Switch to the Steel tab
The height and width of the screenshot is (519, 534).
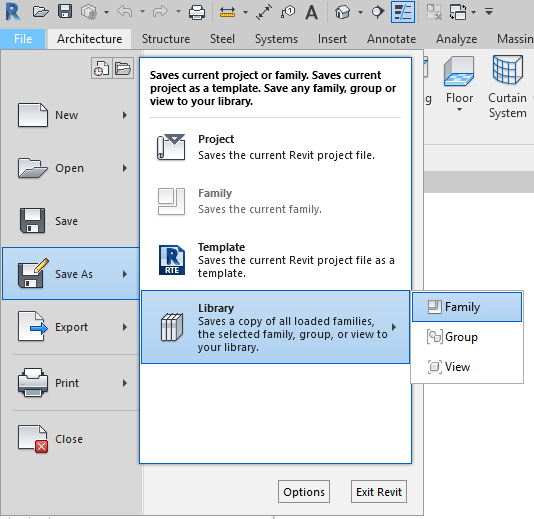click(x=222, y=39)
